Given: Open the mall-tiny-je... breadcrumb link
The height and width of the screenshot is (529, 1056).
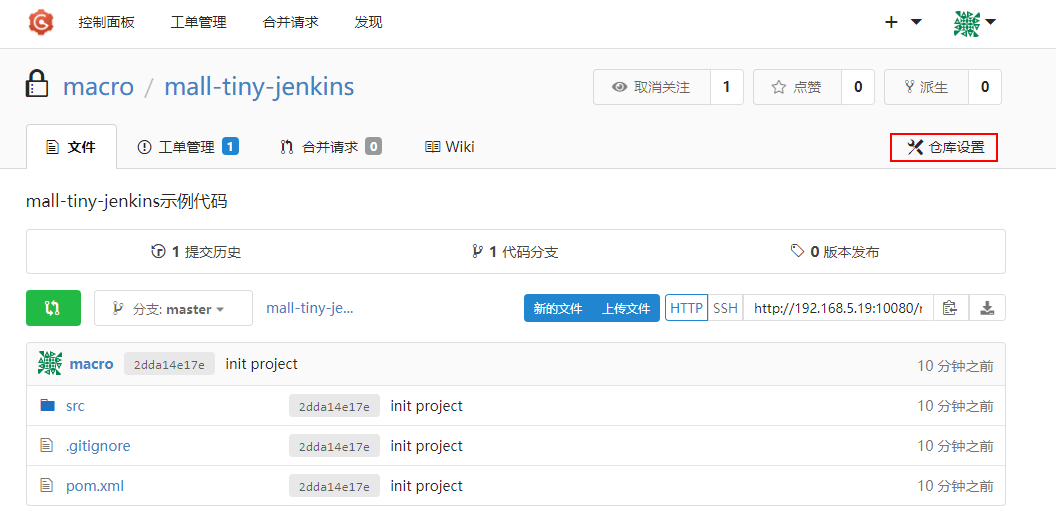Looking at the screenshot, I should 310,308.
